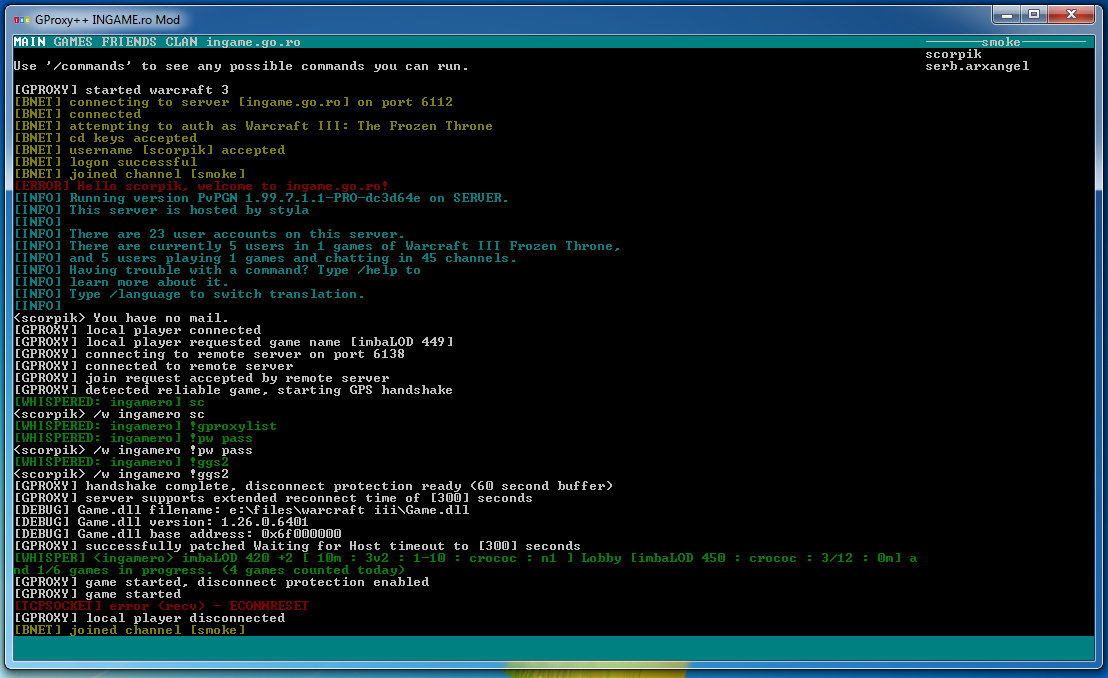Screen dimensions: 1108x678
Task: Select user serb.arxangel in channel list
Action: pos(977,66)
